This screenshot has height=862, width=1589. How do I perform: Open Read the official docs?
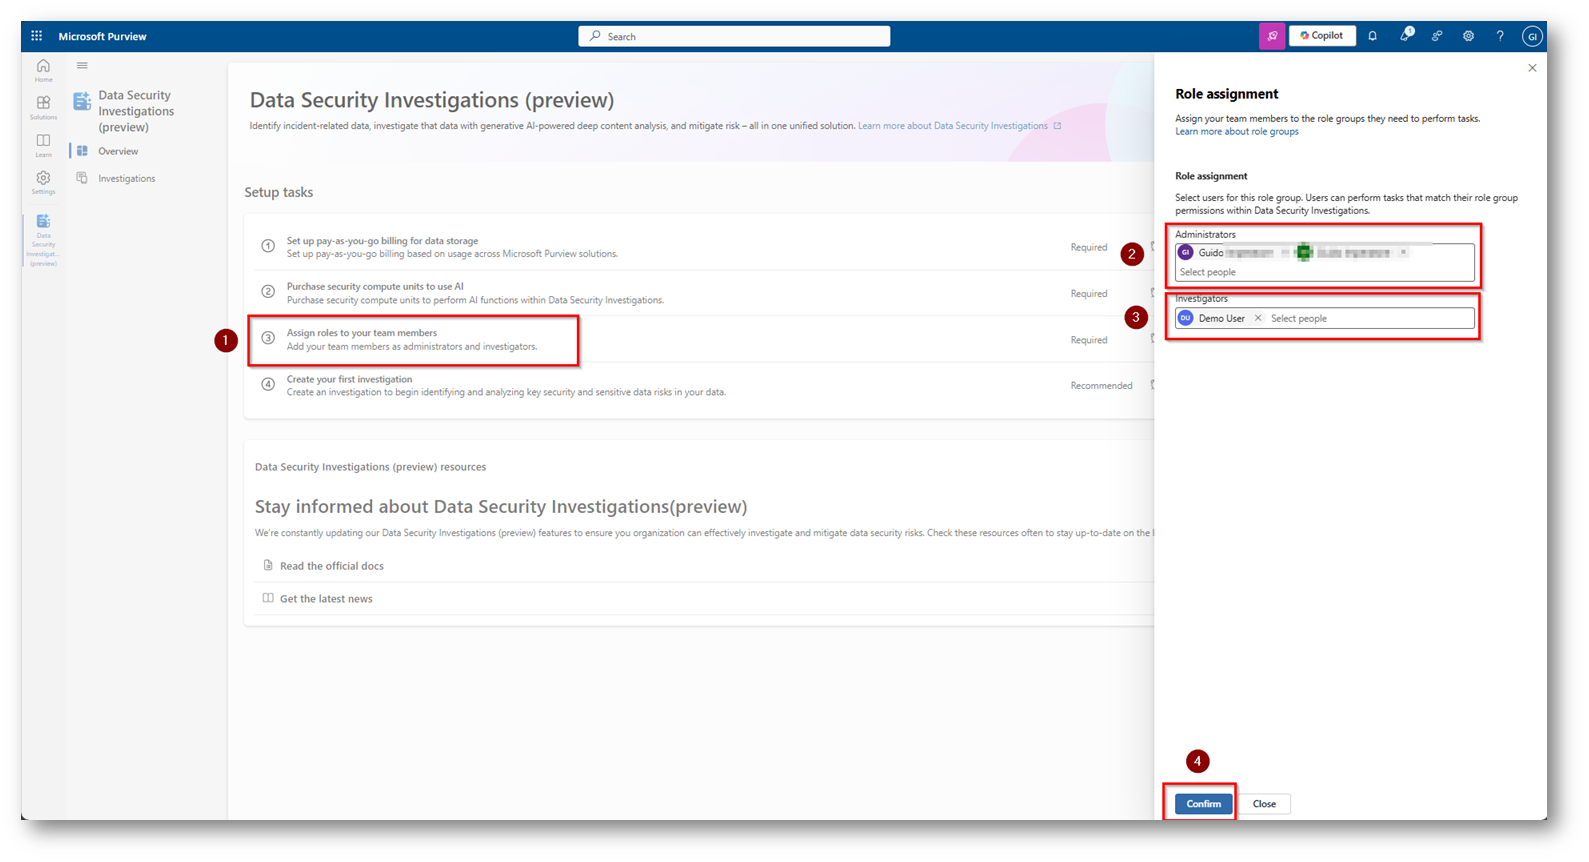(331, 566)
